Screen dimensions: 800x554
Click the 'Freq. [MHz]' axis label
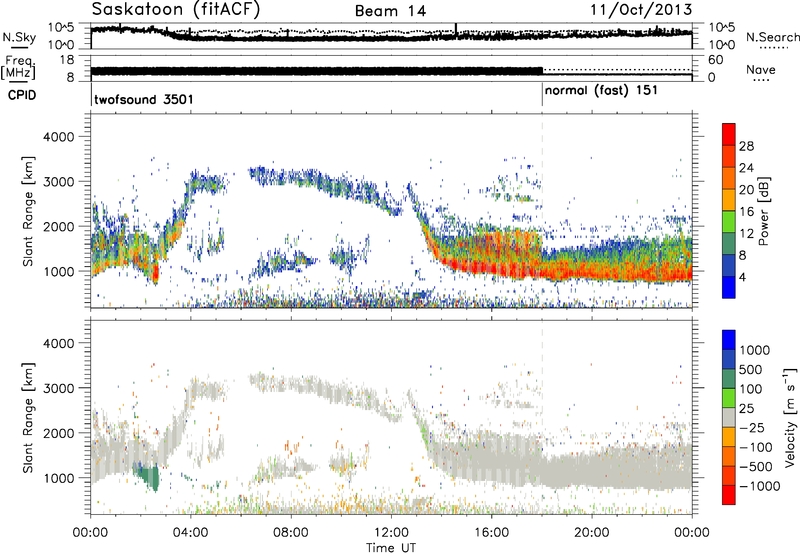coord(18,68)
